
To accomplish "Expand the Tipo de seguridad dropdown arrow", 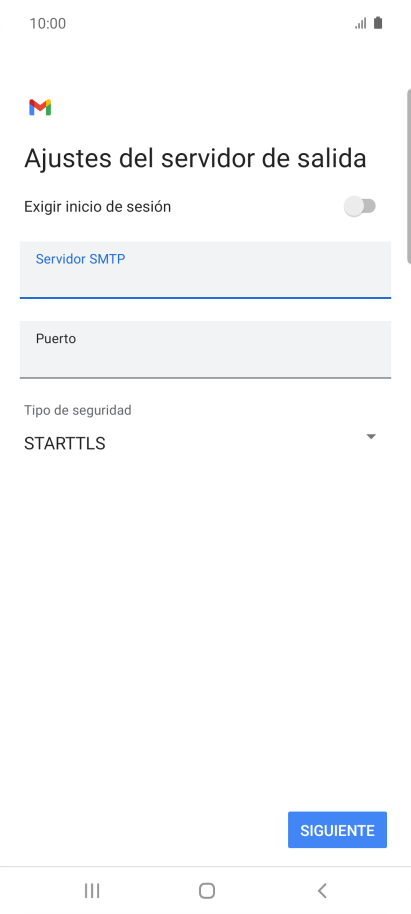I will pyautogui.click(x=371, y=437).
